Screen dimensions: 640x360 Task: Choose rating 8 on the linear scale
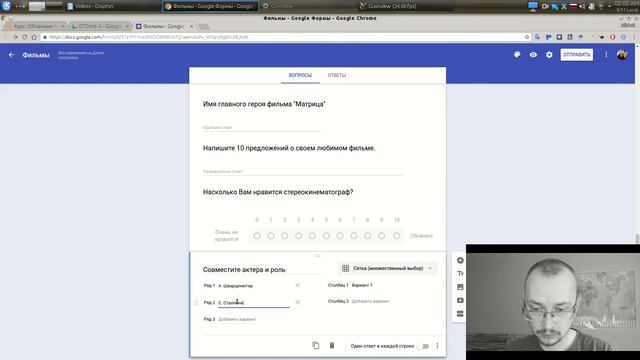tap(368, 236)
